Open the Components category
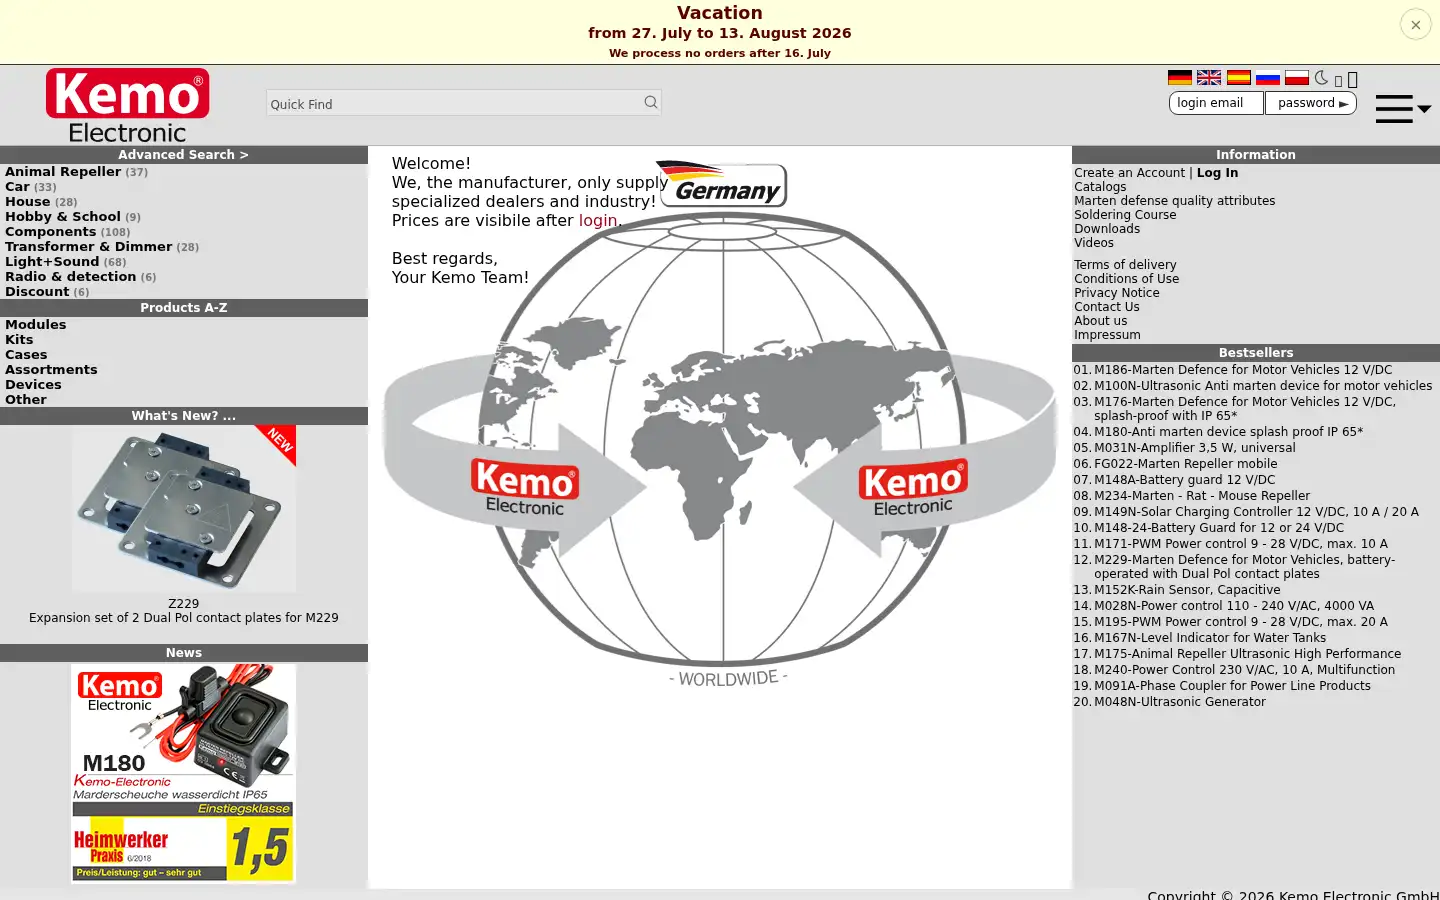This screenshot has width=1440, height=900. [x=51, y=232]
